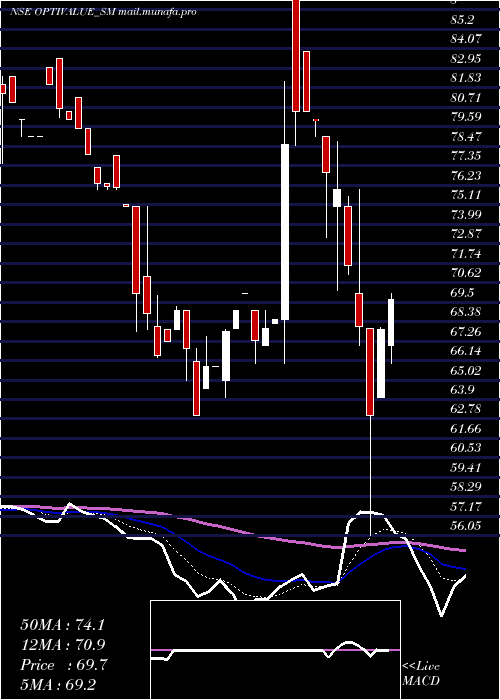
Task: Click the 67.26 price axis label
Action: 467,331
